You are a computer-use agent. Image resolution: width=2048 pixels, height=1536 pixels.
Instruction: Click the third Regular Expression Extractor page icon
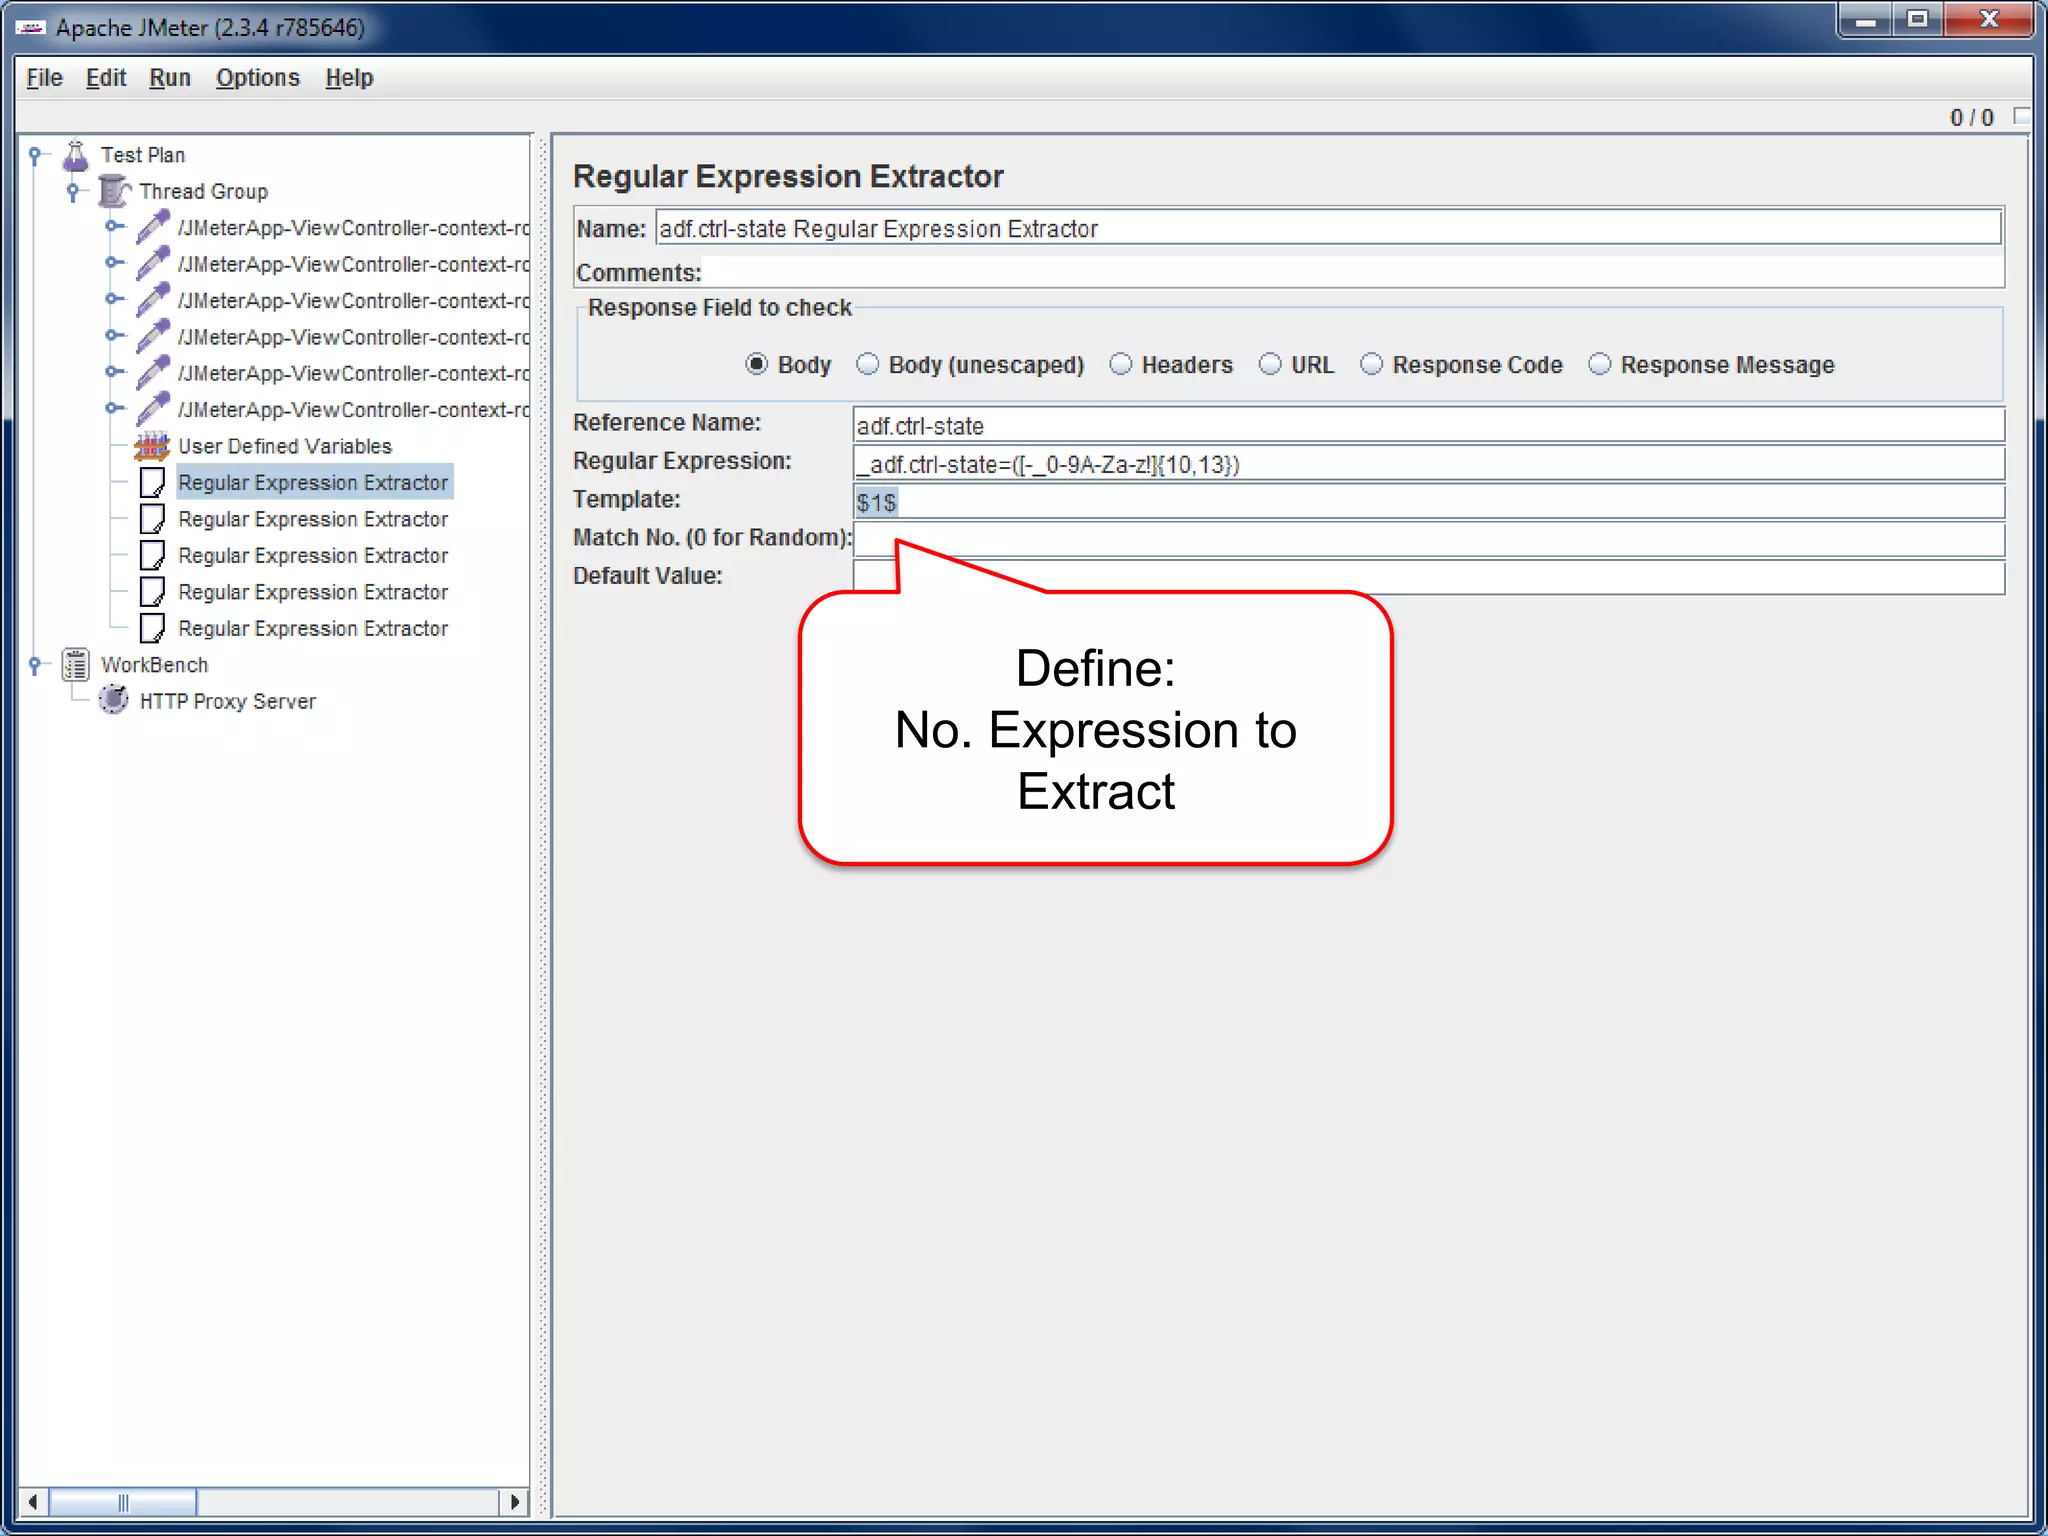click(x=152, y=555)
